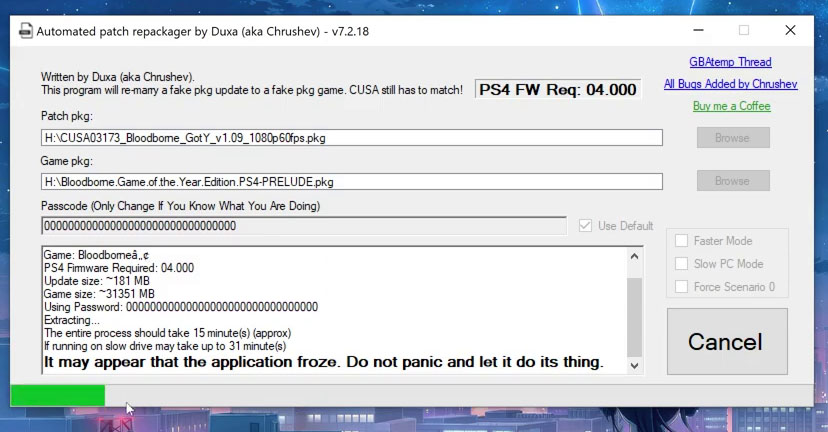This screenshot has height=432, width=828.
Task: Click the green progress bar
Action: [57, 395]
